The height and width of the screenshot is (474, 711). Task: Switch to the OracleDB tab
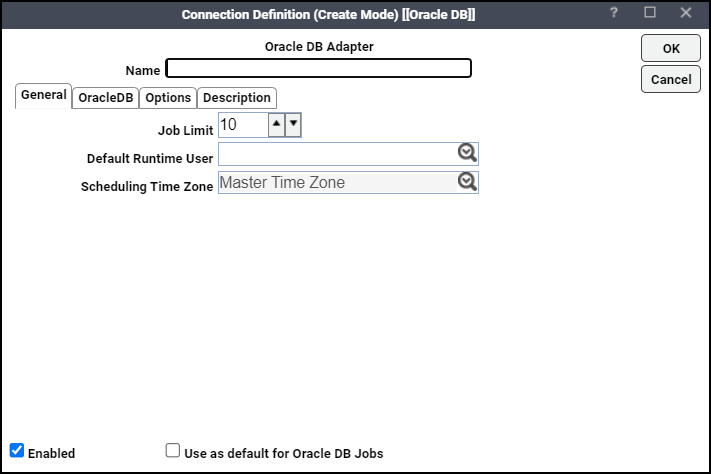[106, 98]
